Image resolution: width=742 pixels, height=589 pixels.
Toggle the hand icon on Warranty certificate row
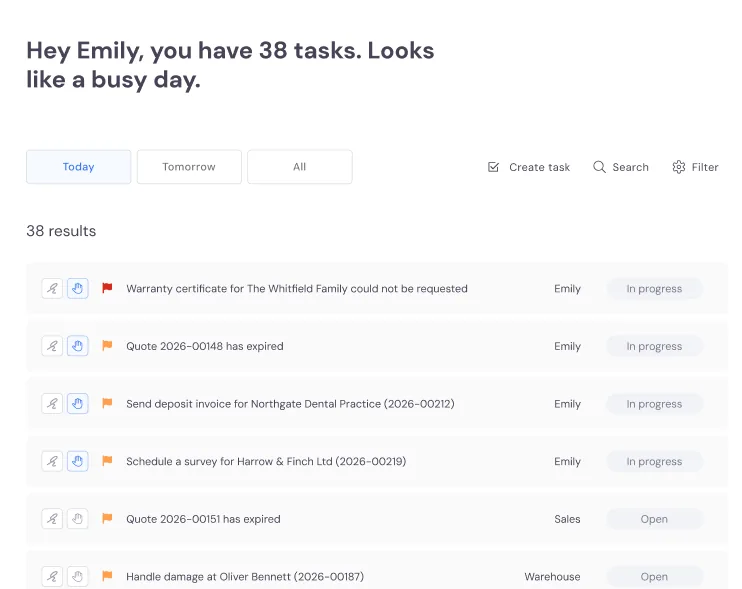78,289
